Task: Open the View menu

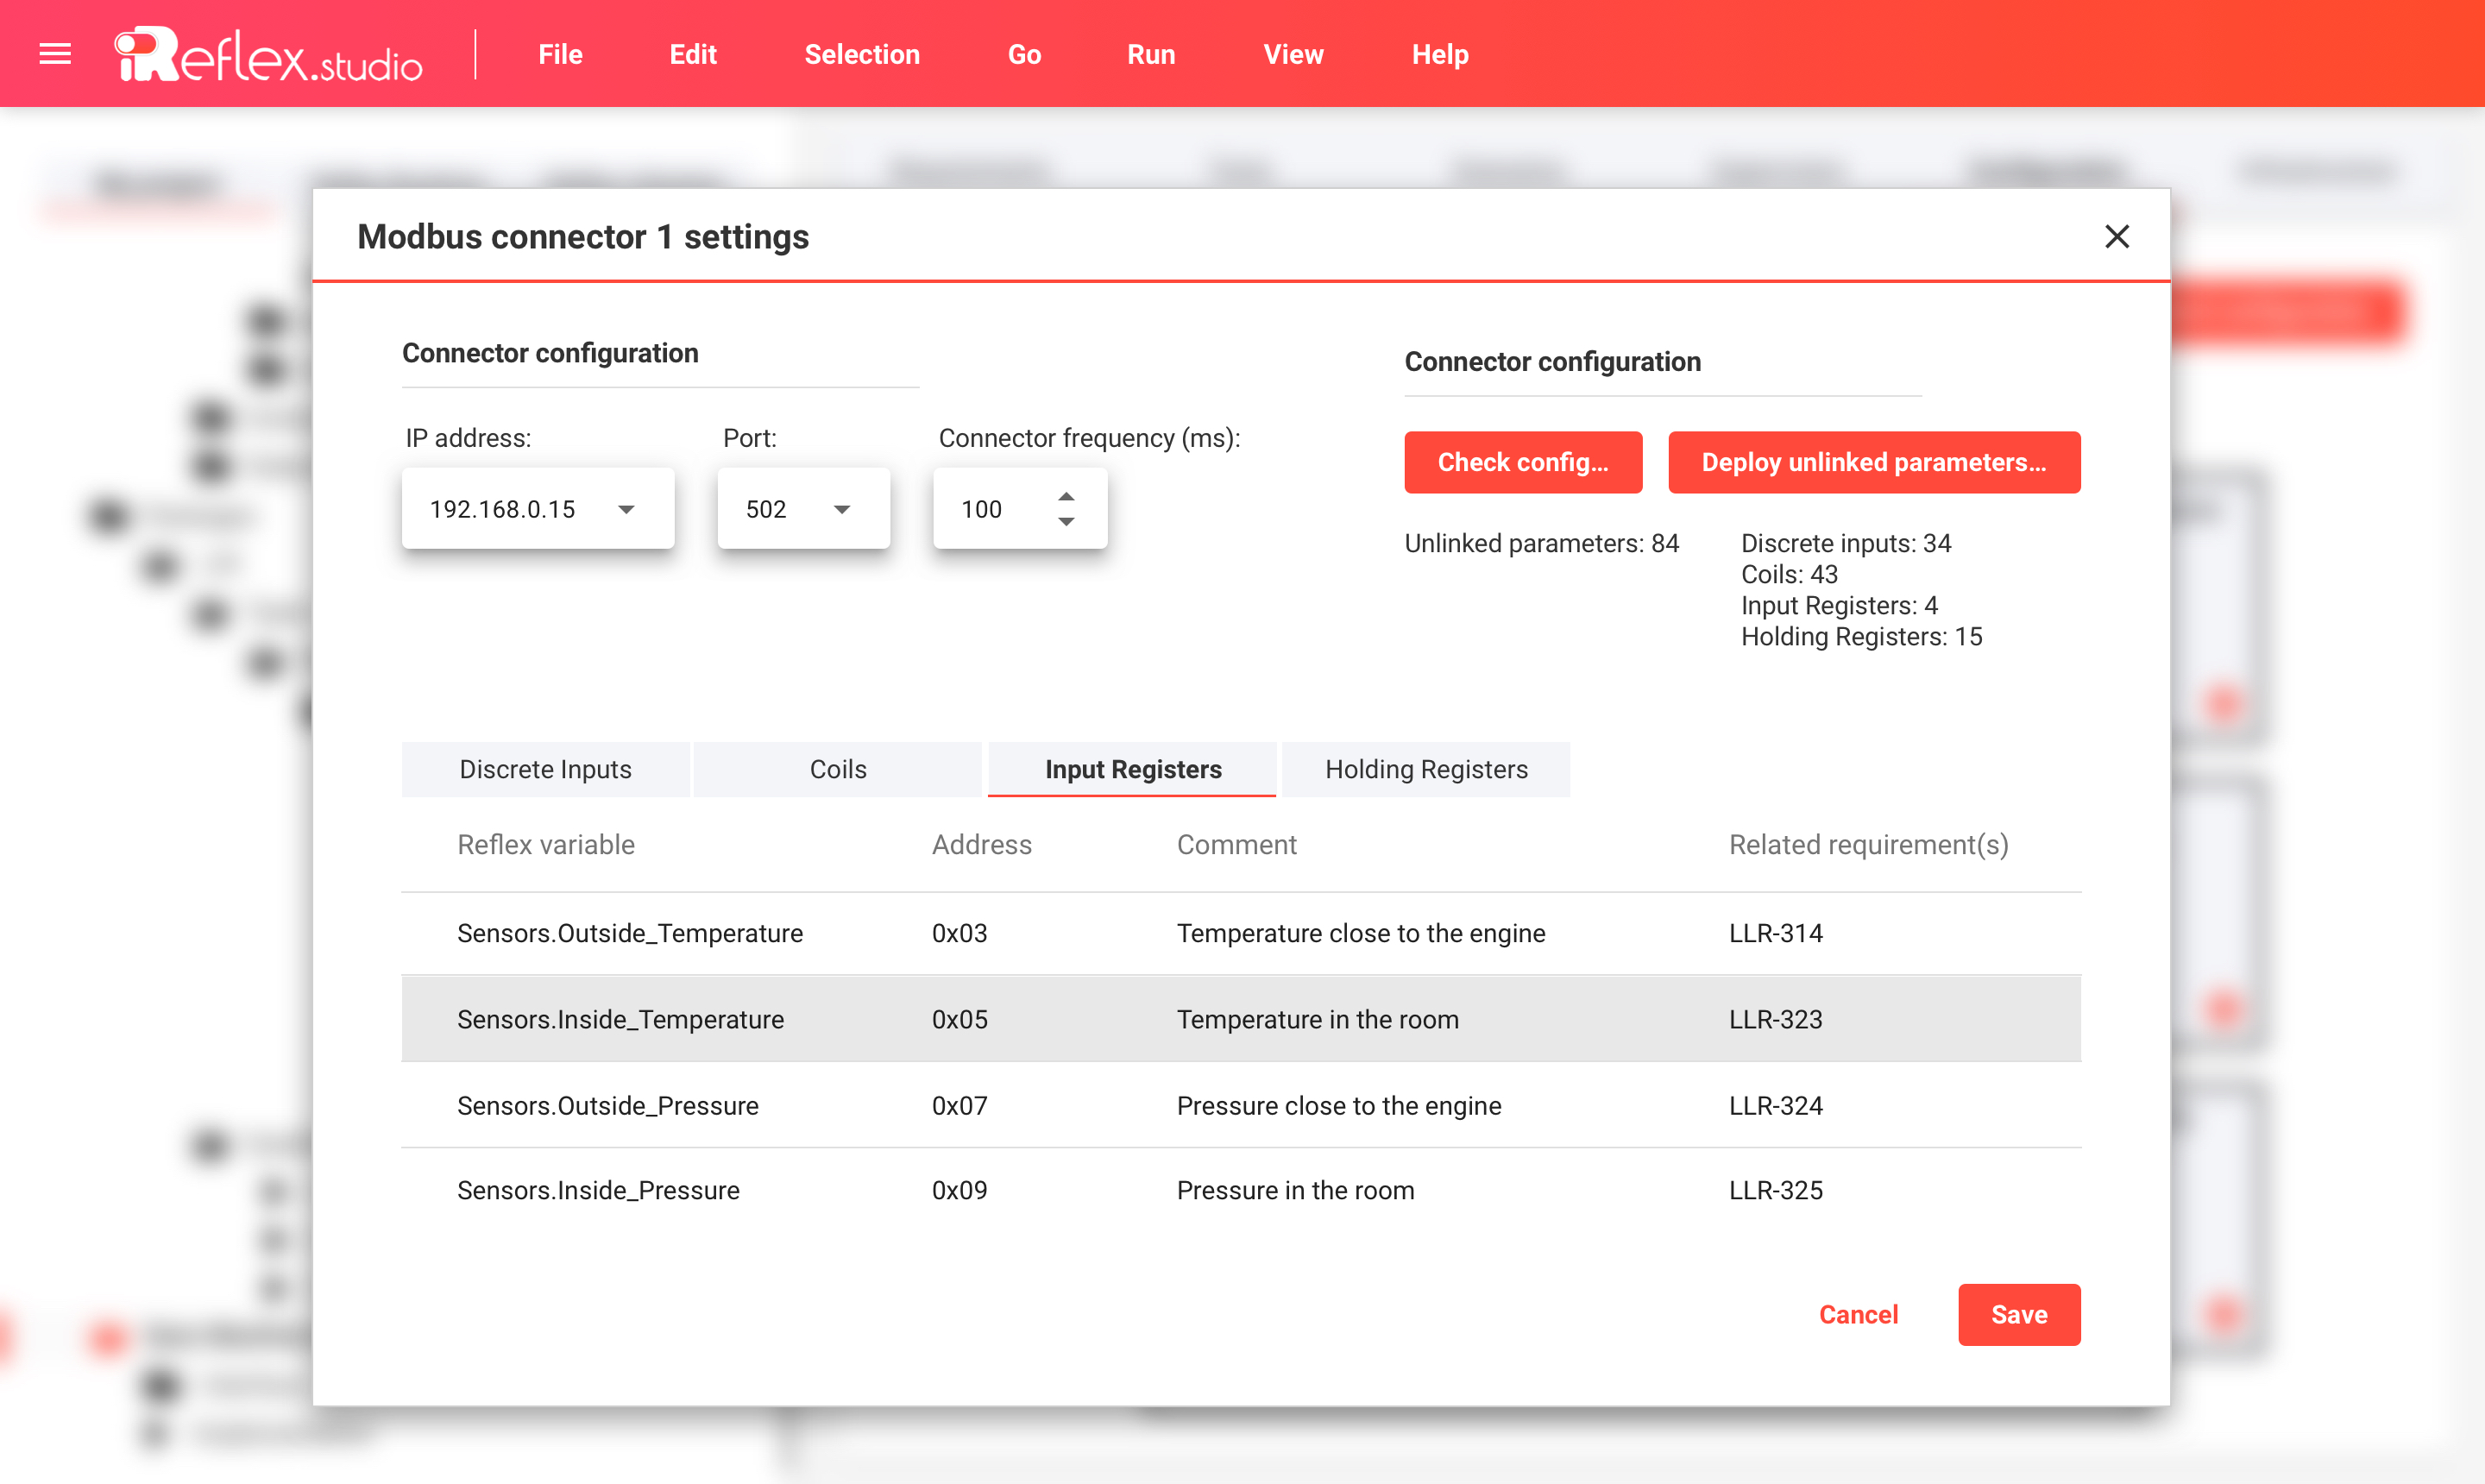Action: tap(1293, 54)
